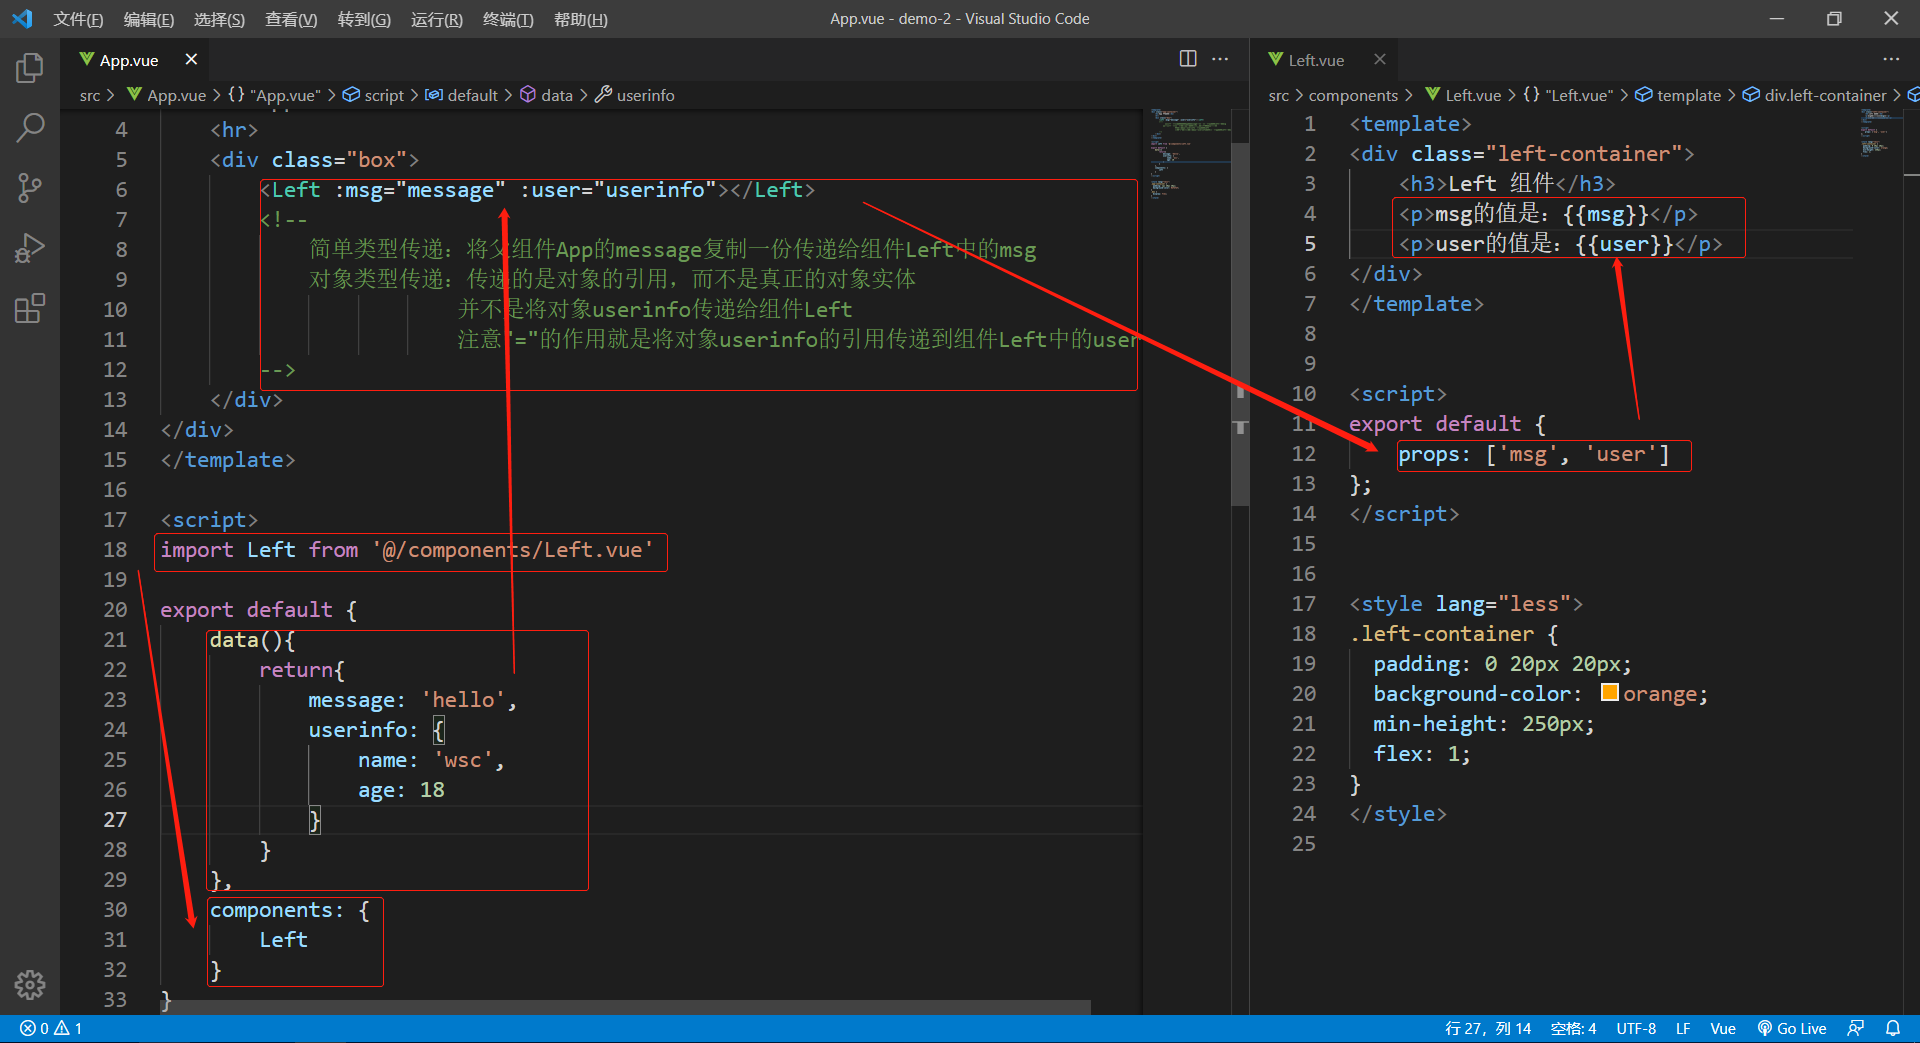Select src in App.vue breadcrumb
Viewport: 1920px width, 1043px height.
point(90,95)
